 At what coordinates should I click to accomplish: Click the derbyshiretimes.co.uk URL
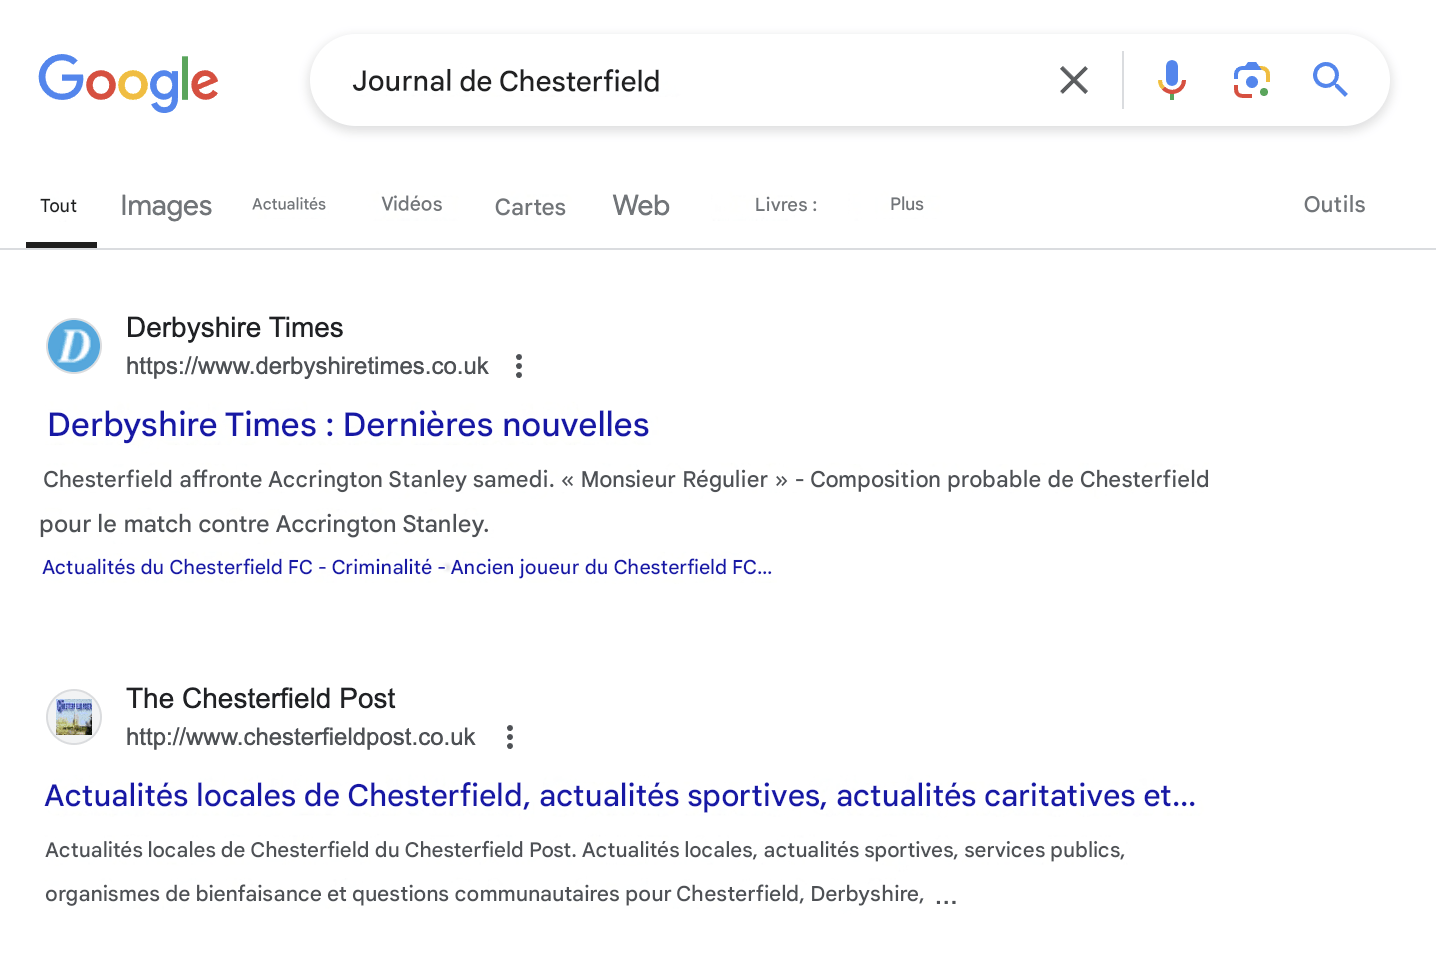[307, 366]
